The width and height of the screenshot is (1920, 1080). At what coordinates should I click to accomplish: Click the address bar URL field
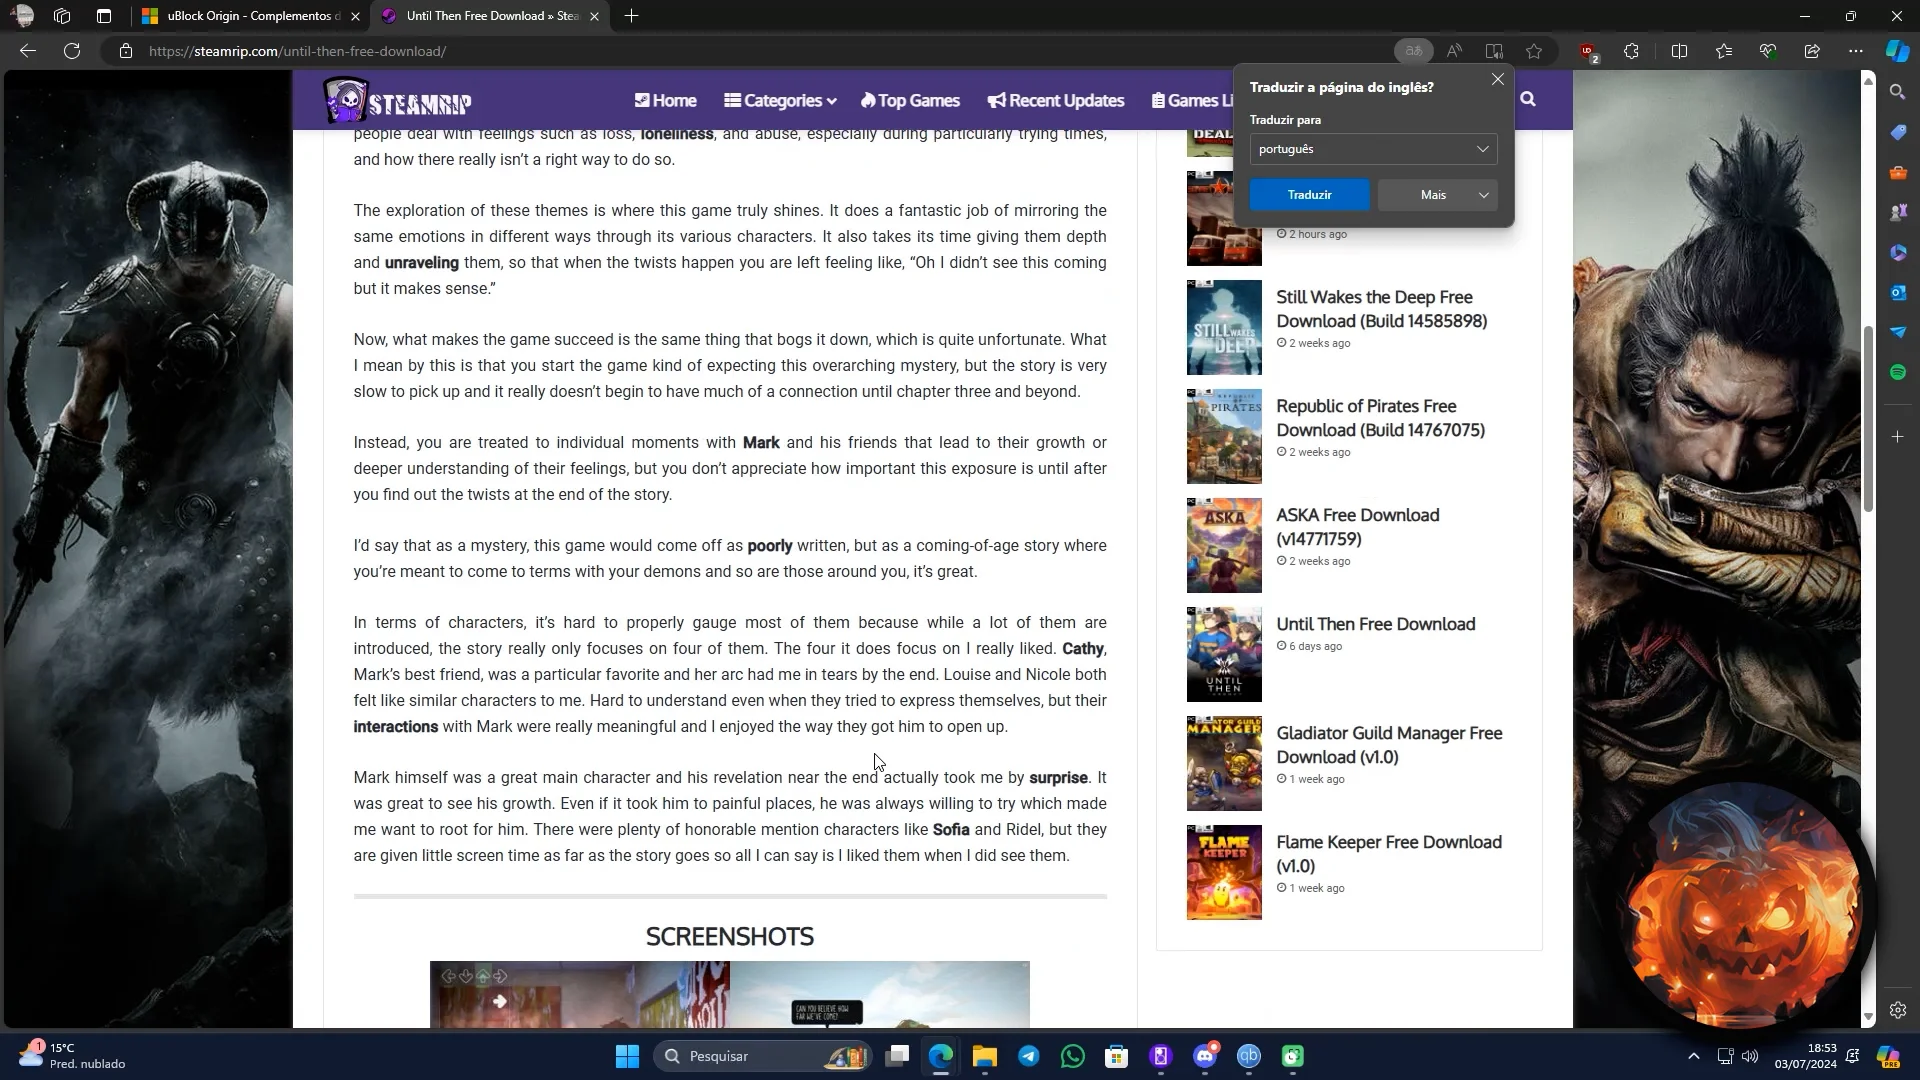point(750,51)
